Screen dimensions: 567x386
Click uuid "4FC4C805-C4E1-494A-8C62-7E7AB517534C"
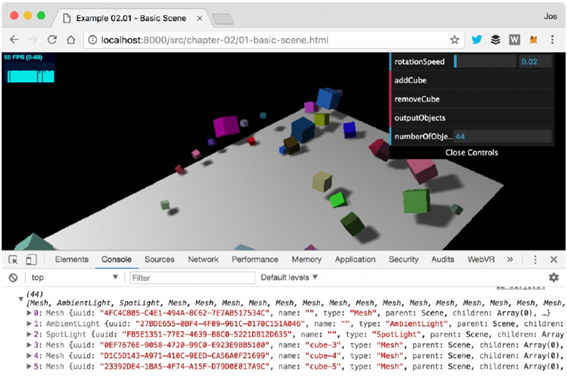pyautogui.click(x=185, y=313)
